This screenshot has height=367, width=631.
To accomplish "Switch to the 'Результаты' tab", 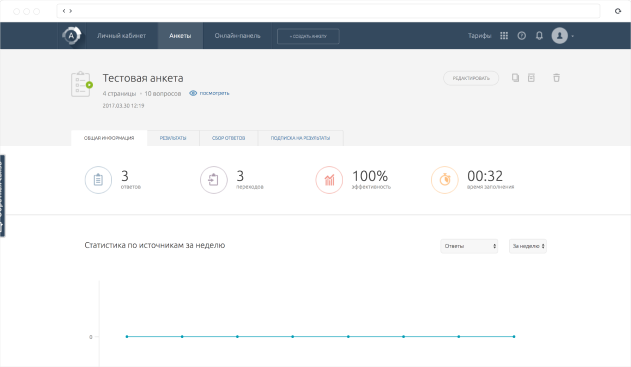I will tap(173, 138).
